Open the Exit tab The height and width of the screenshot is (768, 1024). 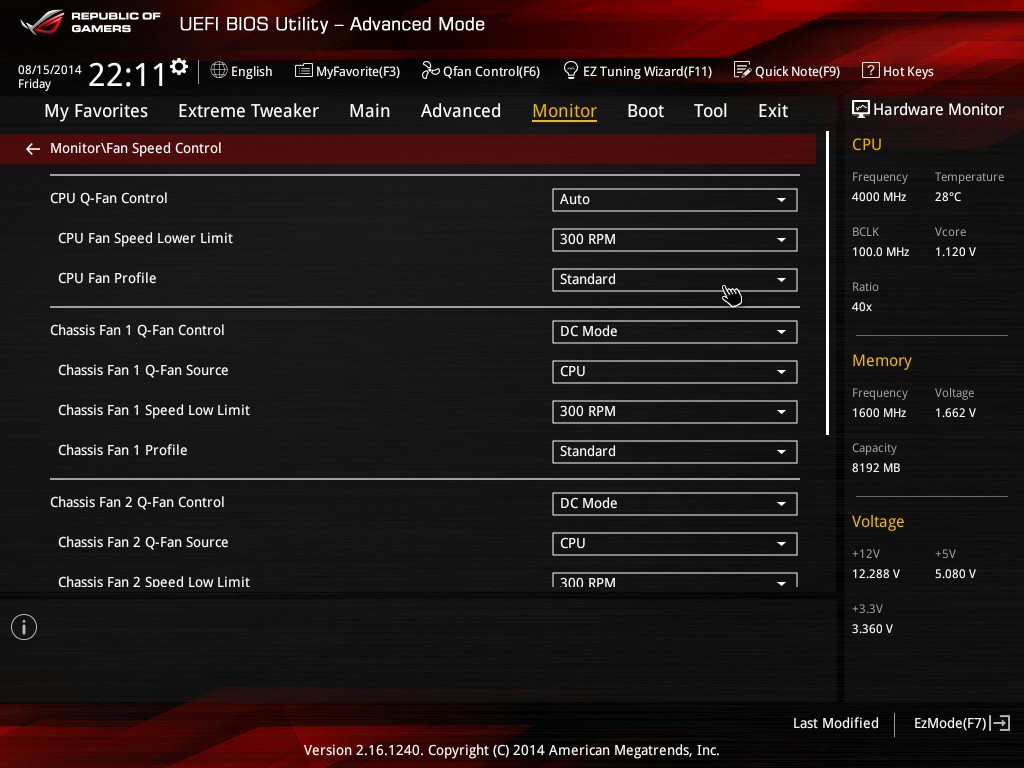[x=773, y=111]
